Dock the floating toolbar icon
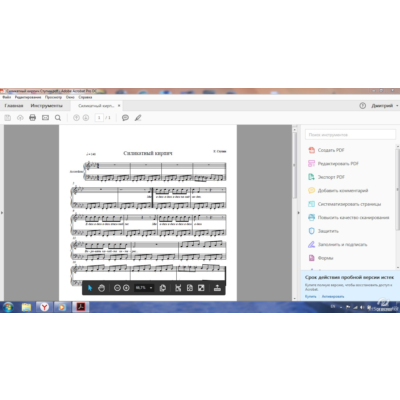This screenshot has width=400, height=400. tap(217, 288)
